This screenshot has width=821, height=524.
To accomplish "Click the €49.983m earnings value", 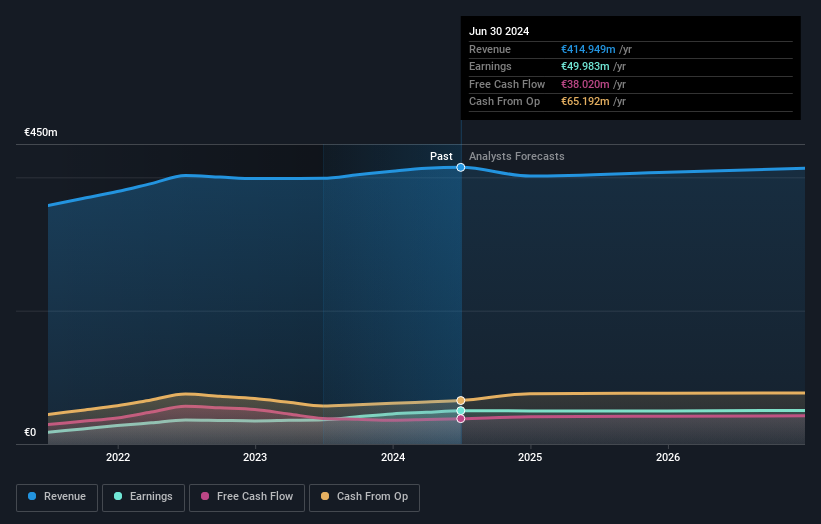I will (x=585, y=66).
